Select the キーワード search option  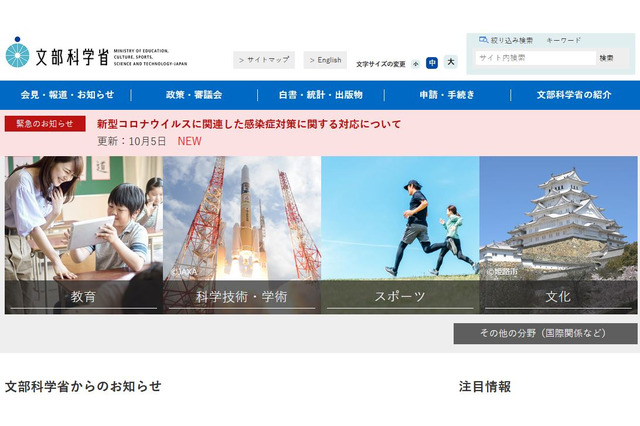click(563, 40)
